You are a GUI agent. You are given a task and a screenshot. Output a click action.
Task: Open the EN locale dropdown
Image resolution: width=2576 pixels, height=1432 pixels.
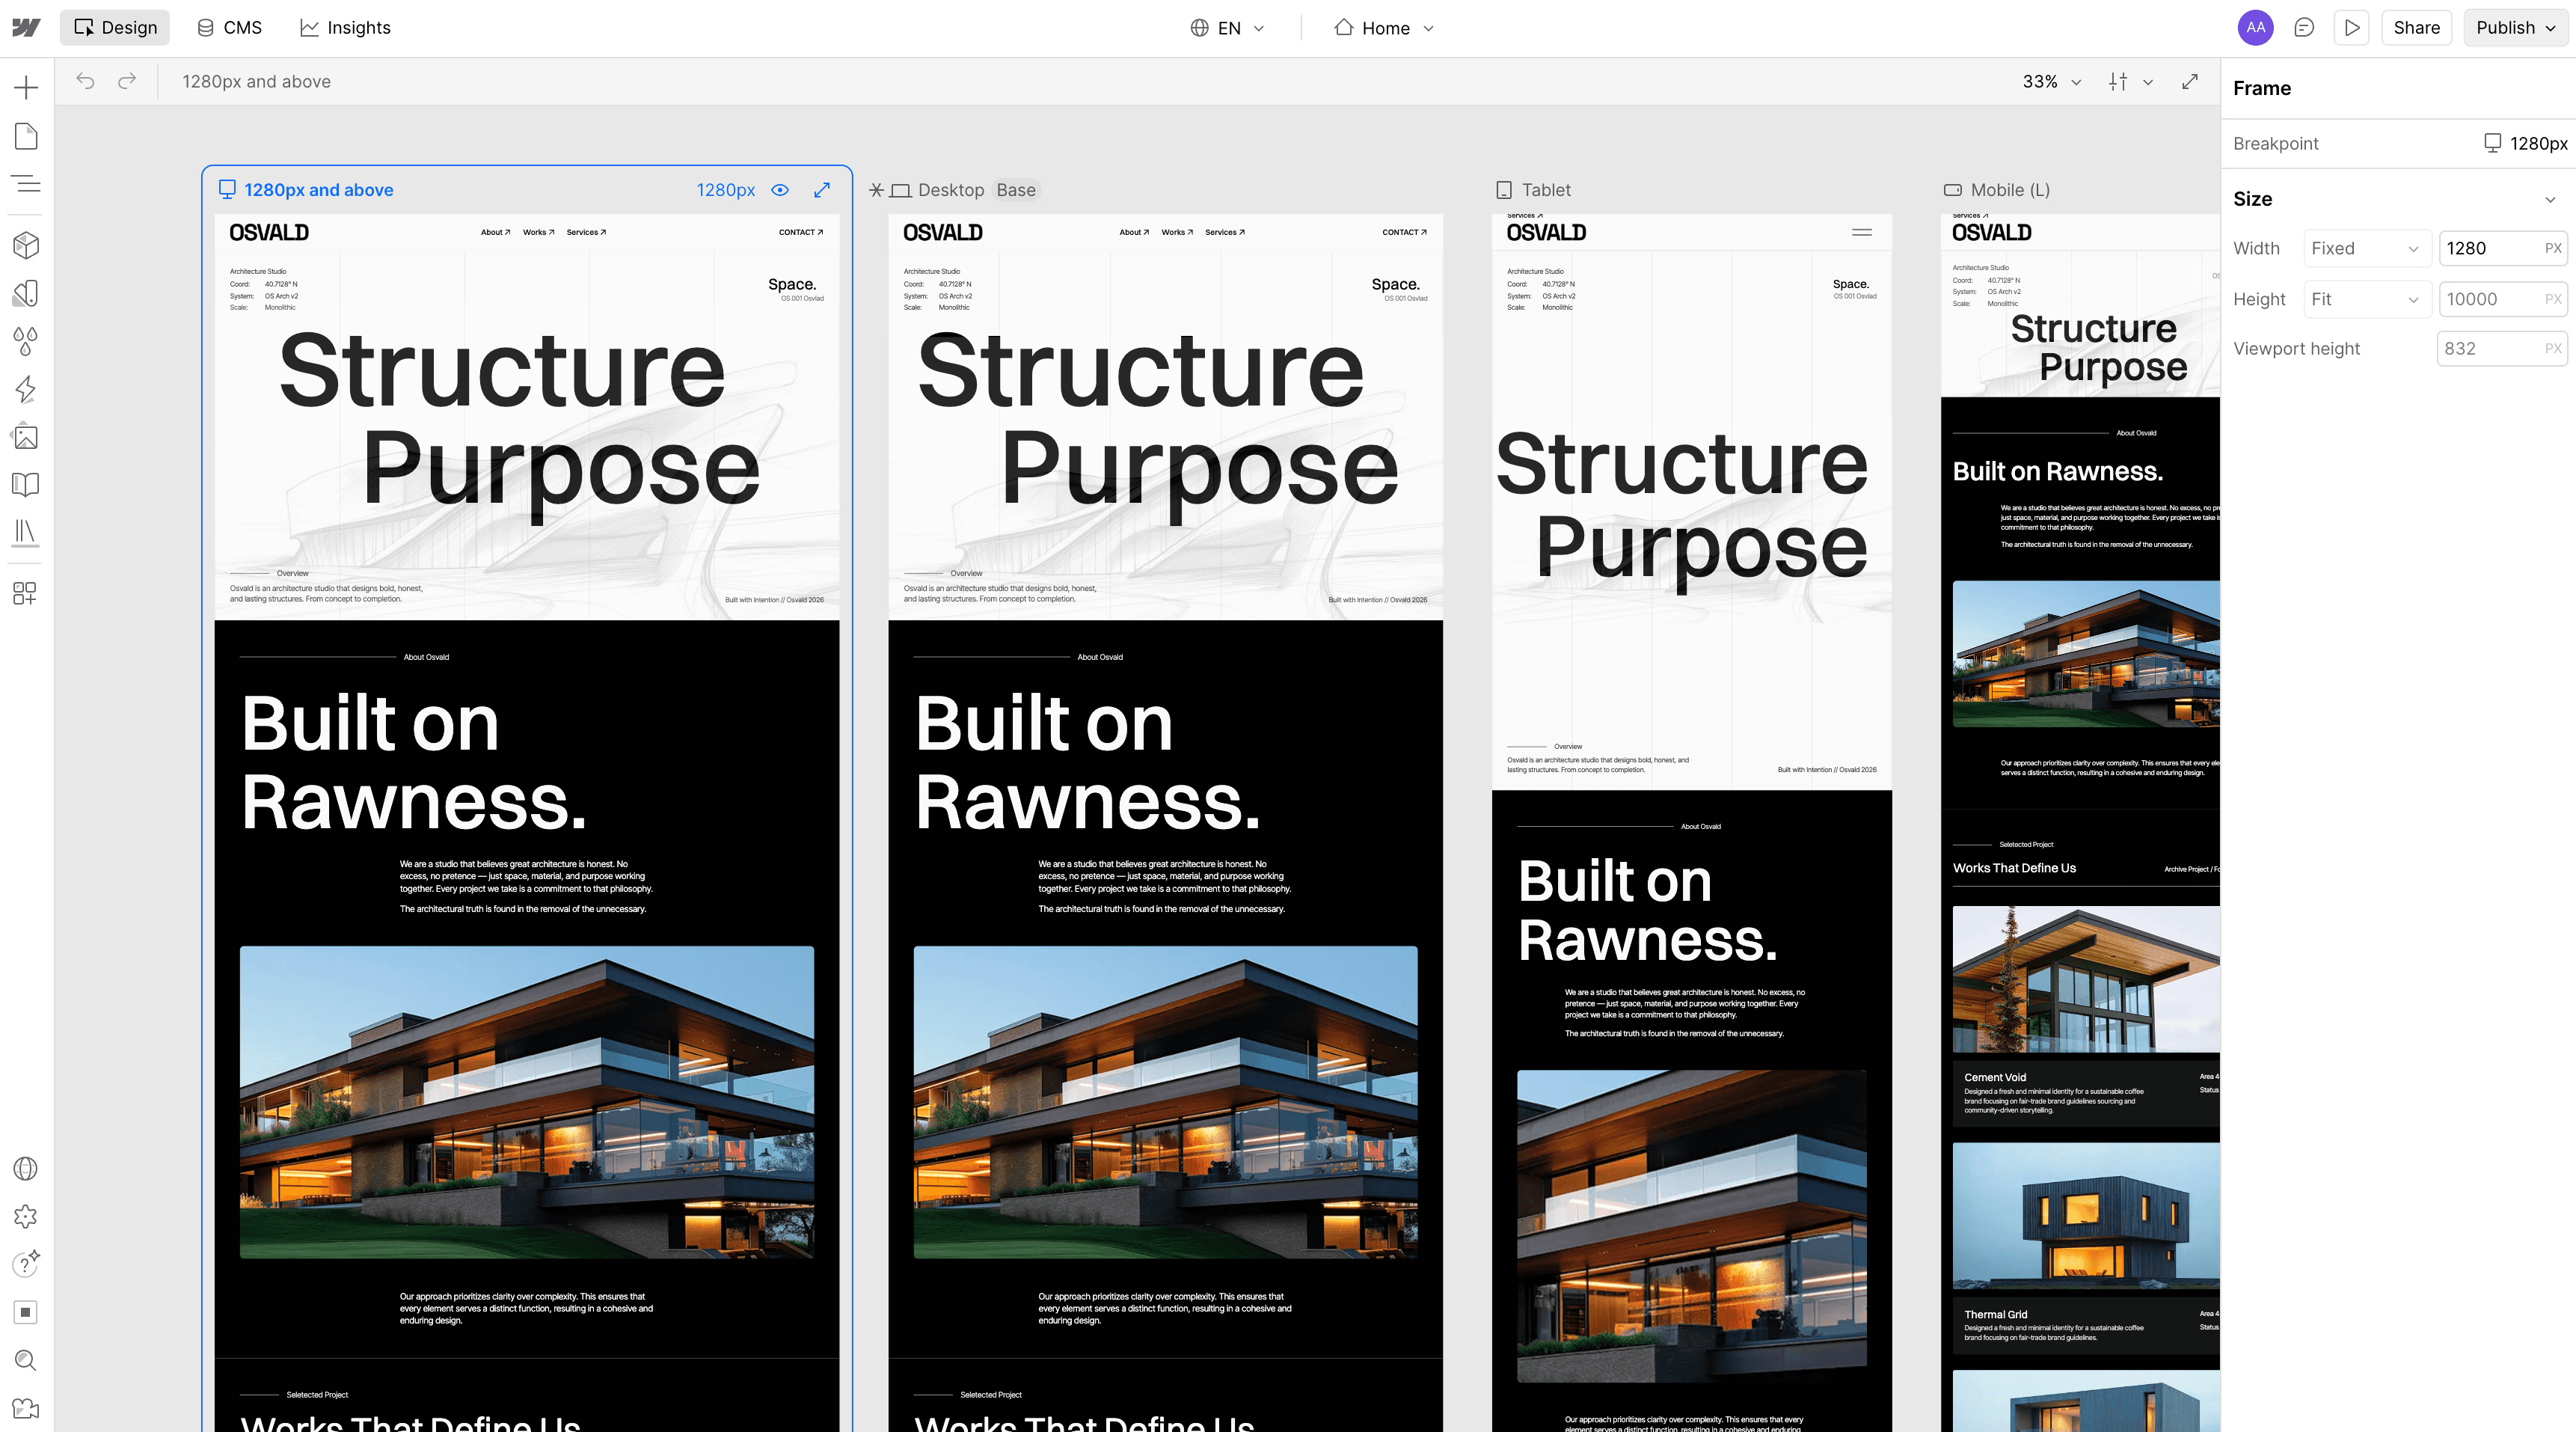click(x=1228, y=28)
